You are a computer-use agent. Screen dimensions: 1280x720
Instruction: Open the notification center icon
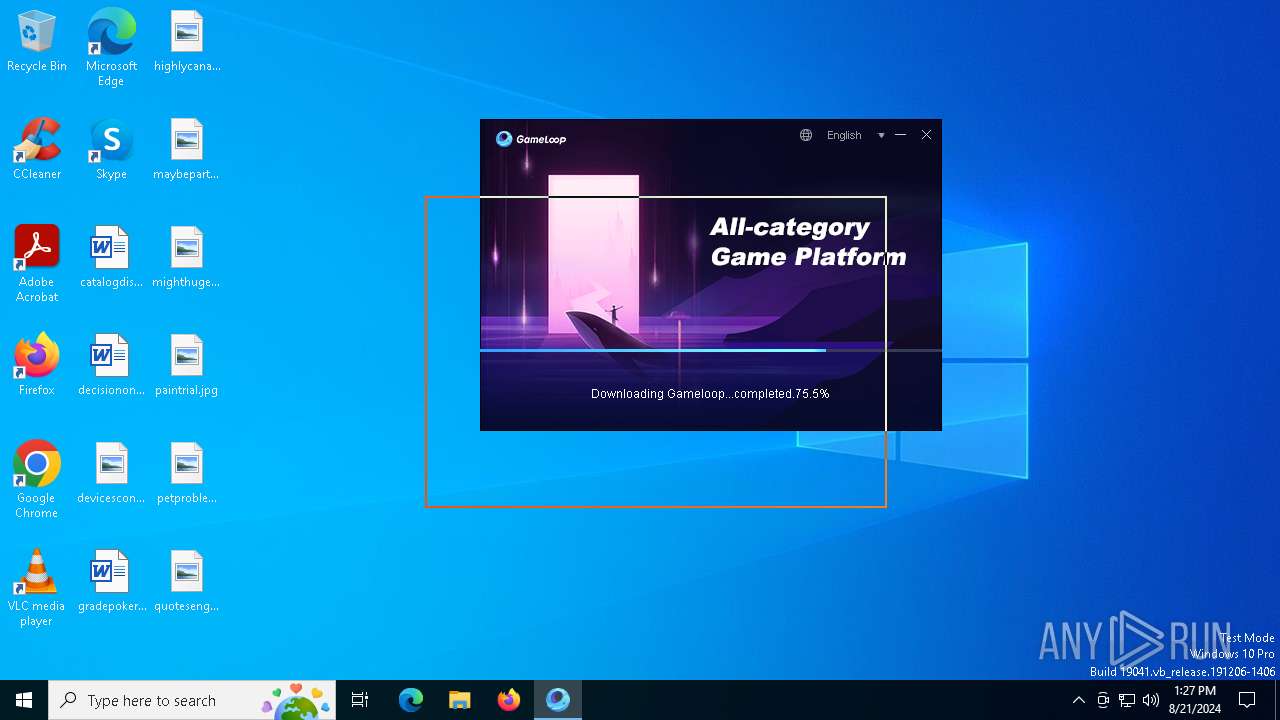point(1247,700)
